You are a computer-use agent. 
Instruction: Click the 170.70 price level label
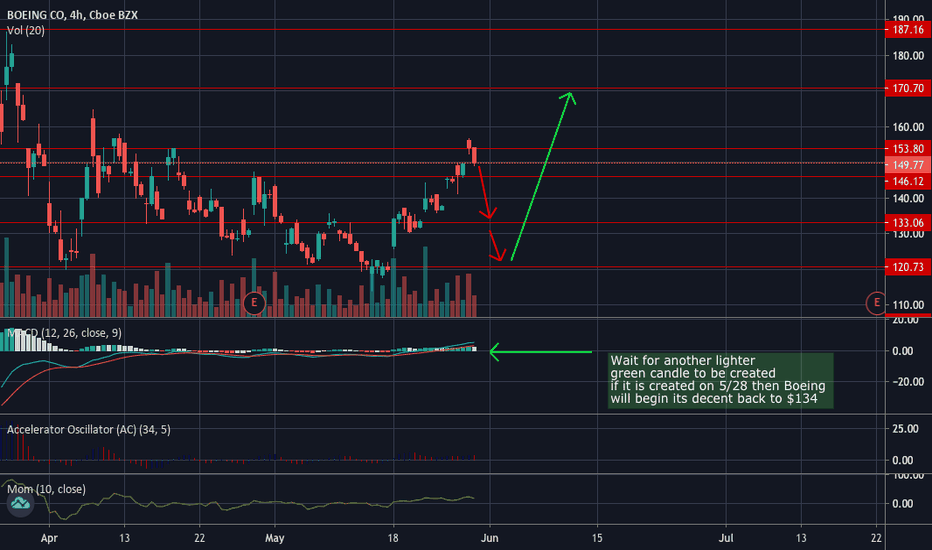click(x=908, y=89)
